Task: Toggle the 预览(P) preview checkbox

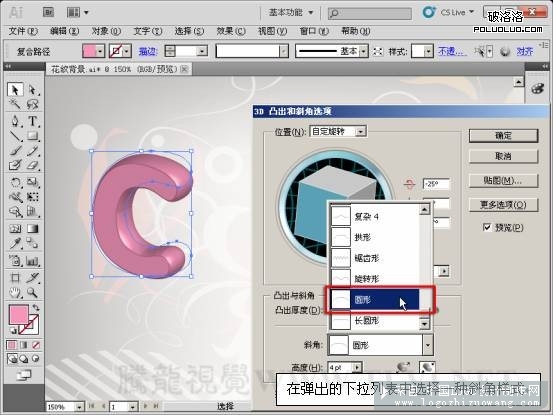Action: tap(487, 227)
